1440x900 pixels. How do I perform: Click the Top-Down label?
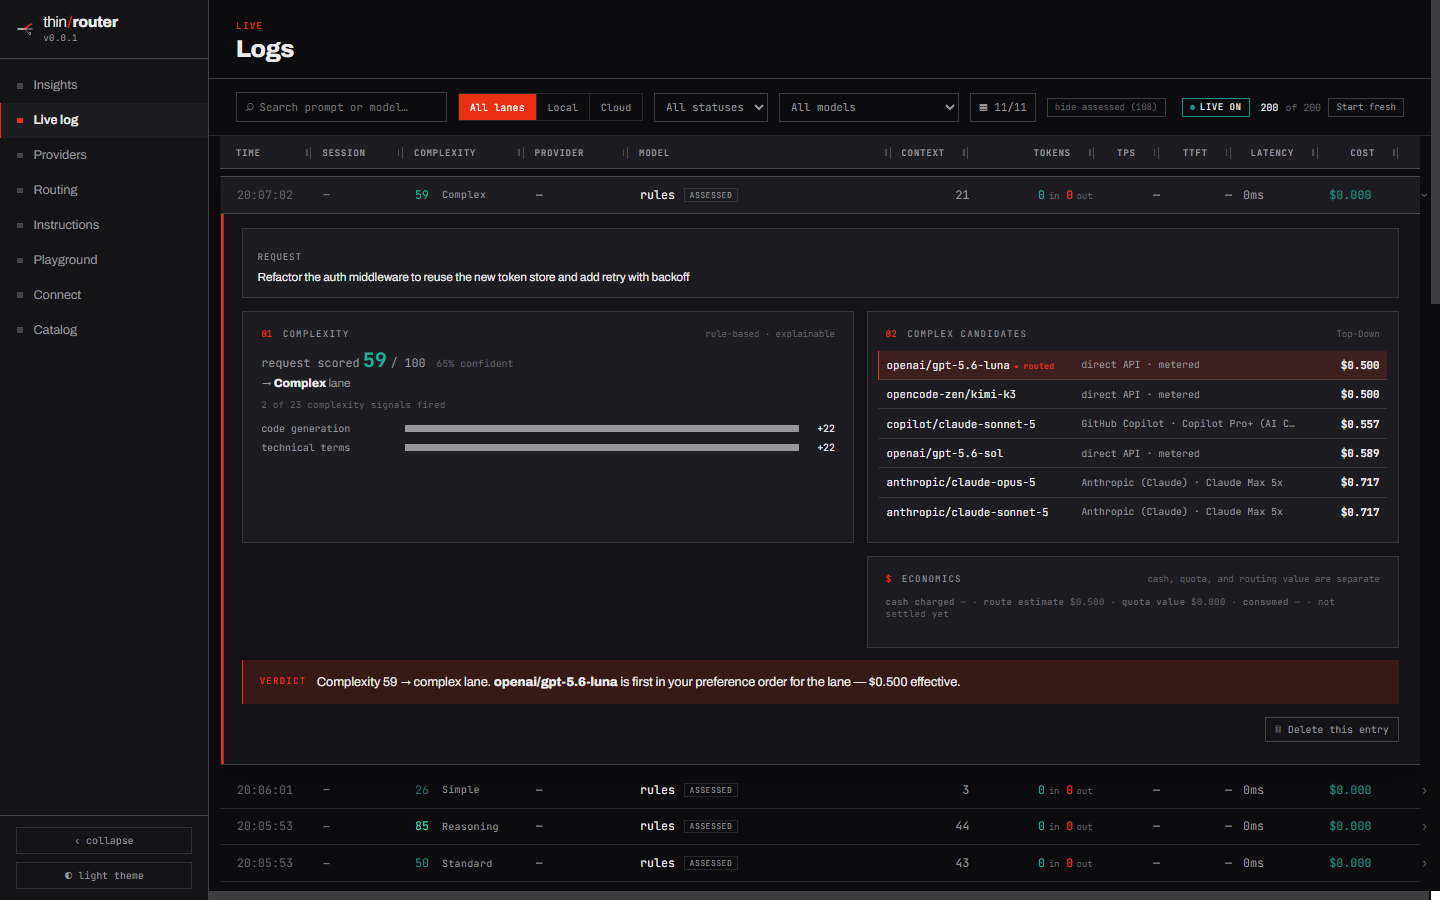[1358, 334]
